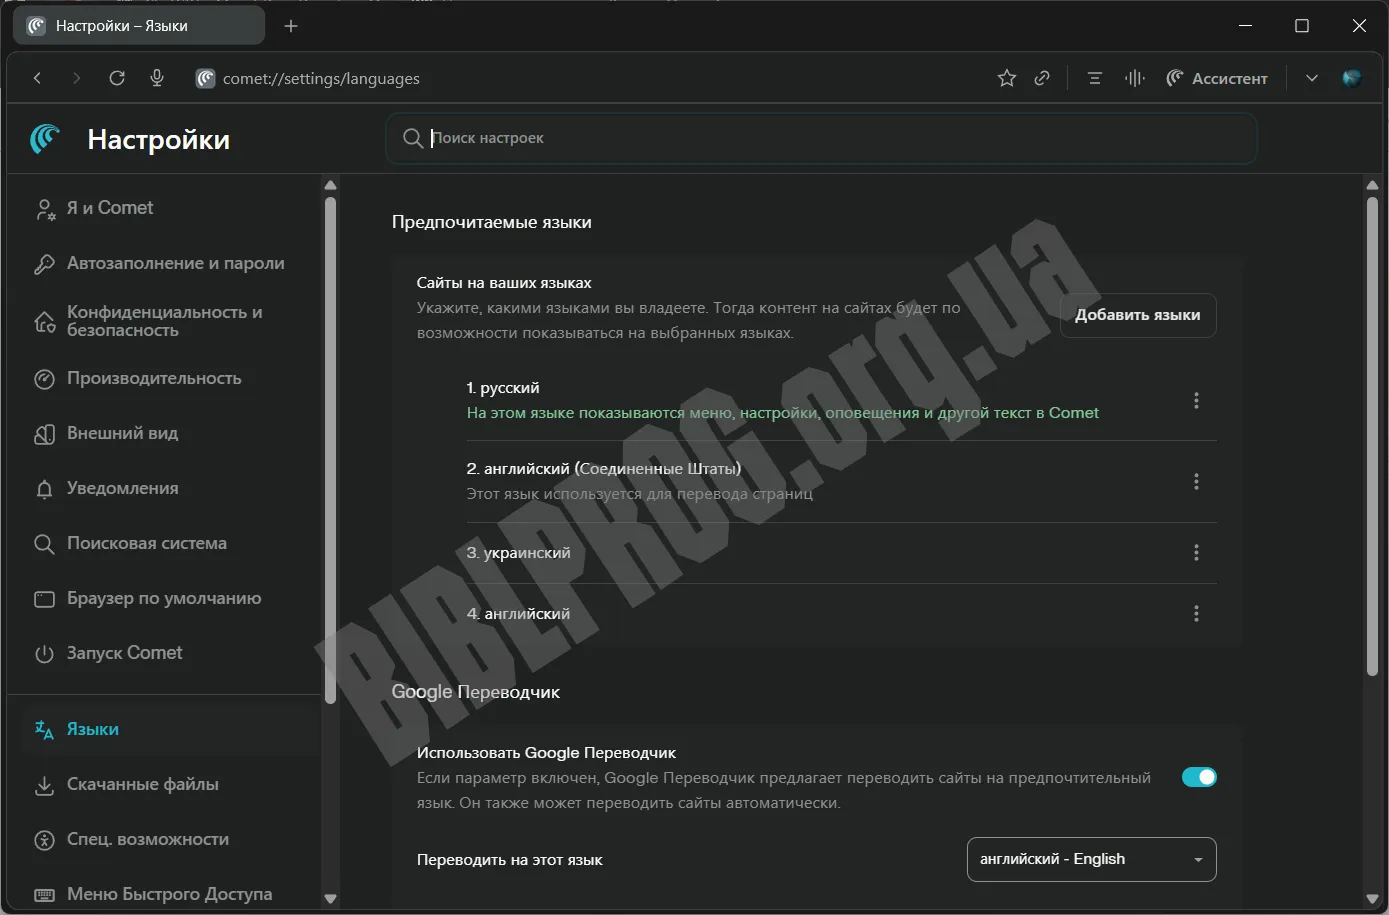Open the английский - English translate dropdown

point(1091,859)
